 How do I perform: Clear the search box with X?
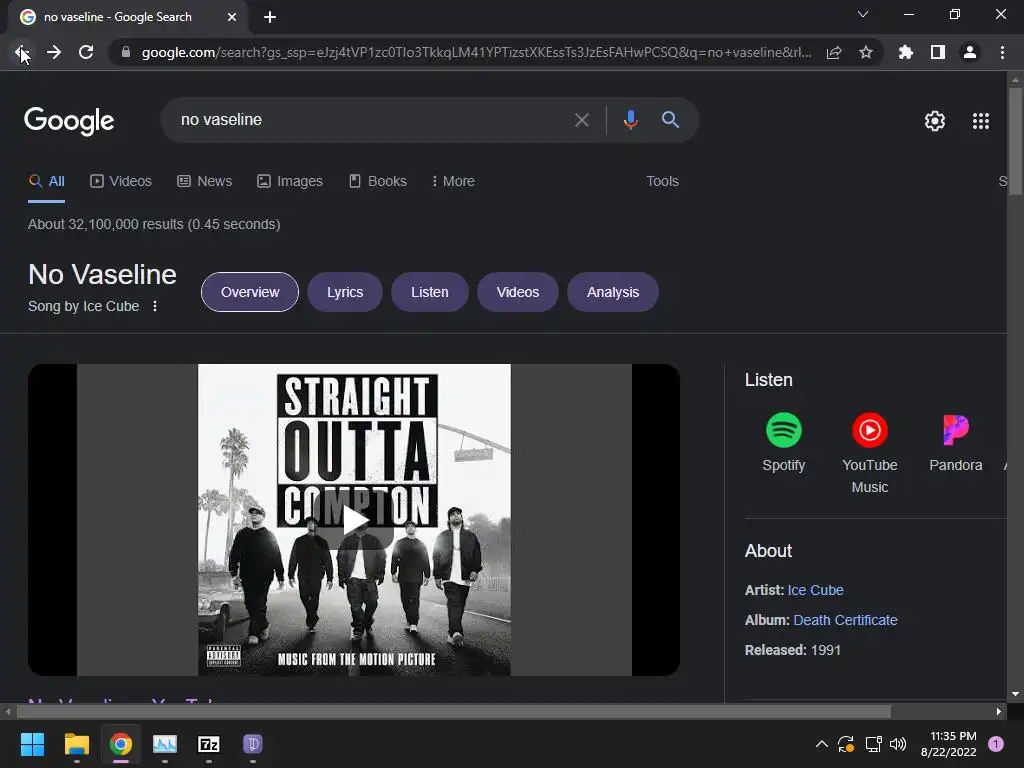click(582, 120)
